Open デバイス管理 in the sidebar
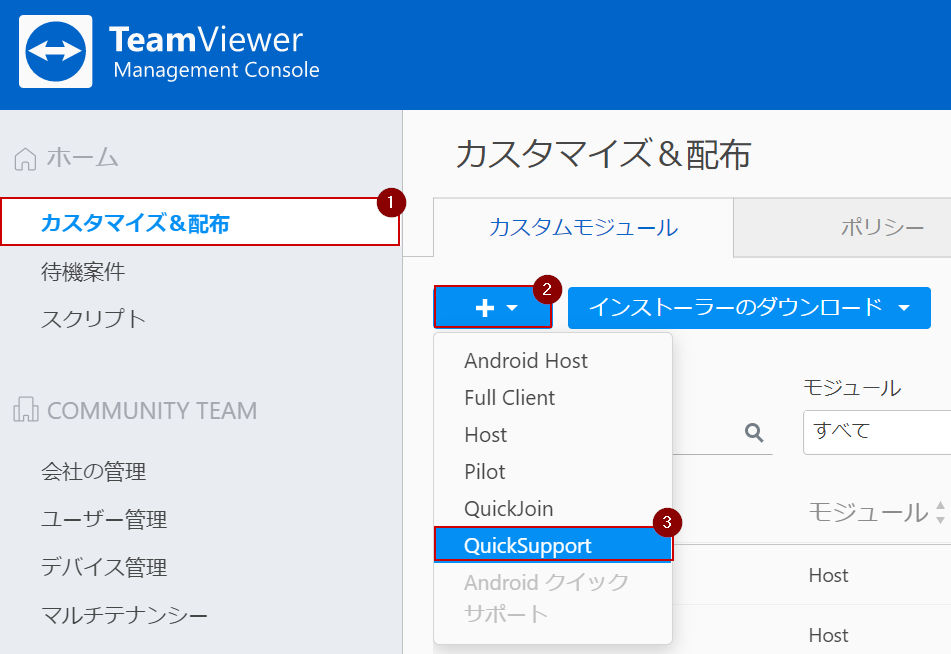This screenshot has width=951, height=654. 104,567
